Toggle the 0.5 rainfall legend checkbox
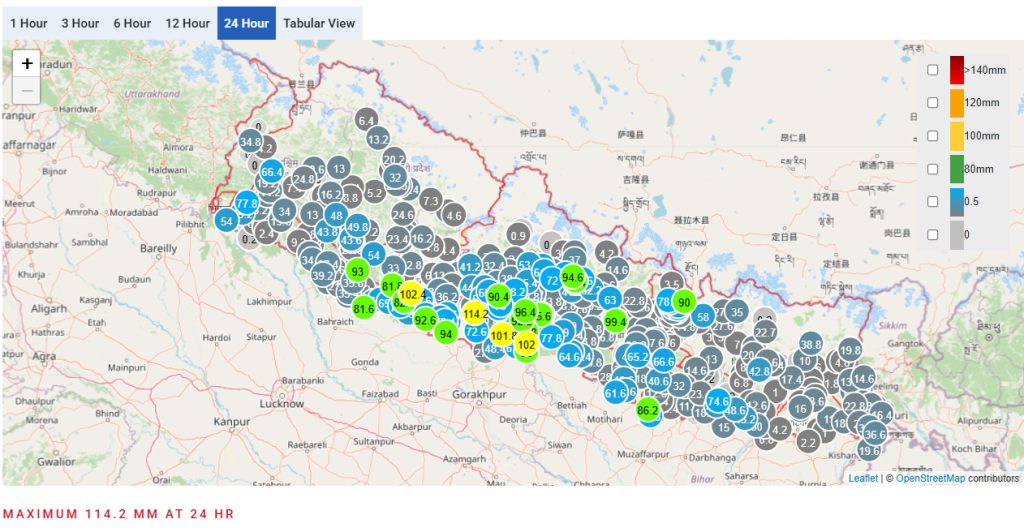Viewport: 1024px width, 532px height. (x=932, y=202)
